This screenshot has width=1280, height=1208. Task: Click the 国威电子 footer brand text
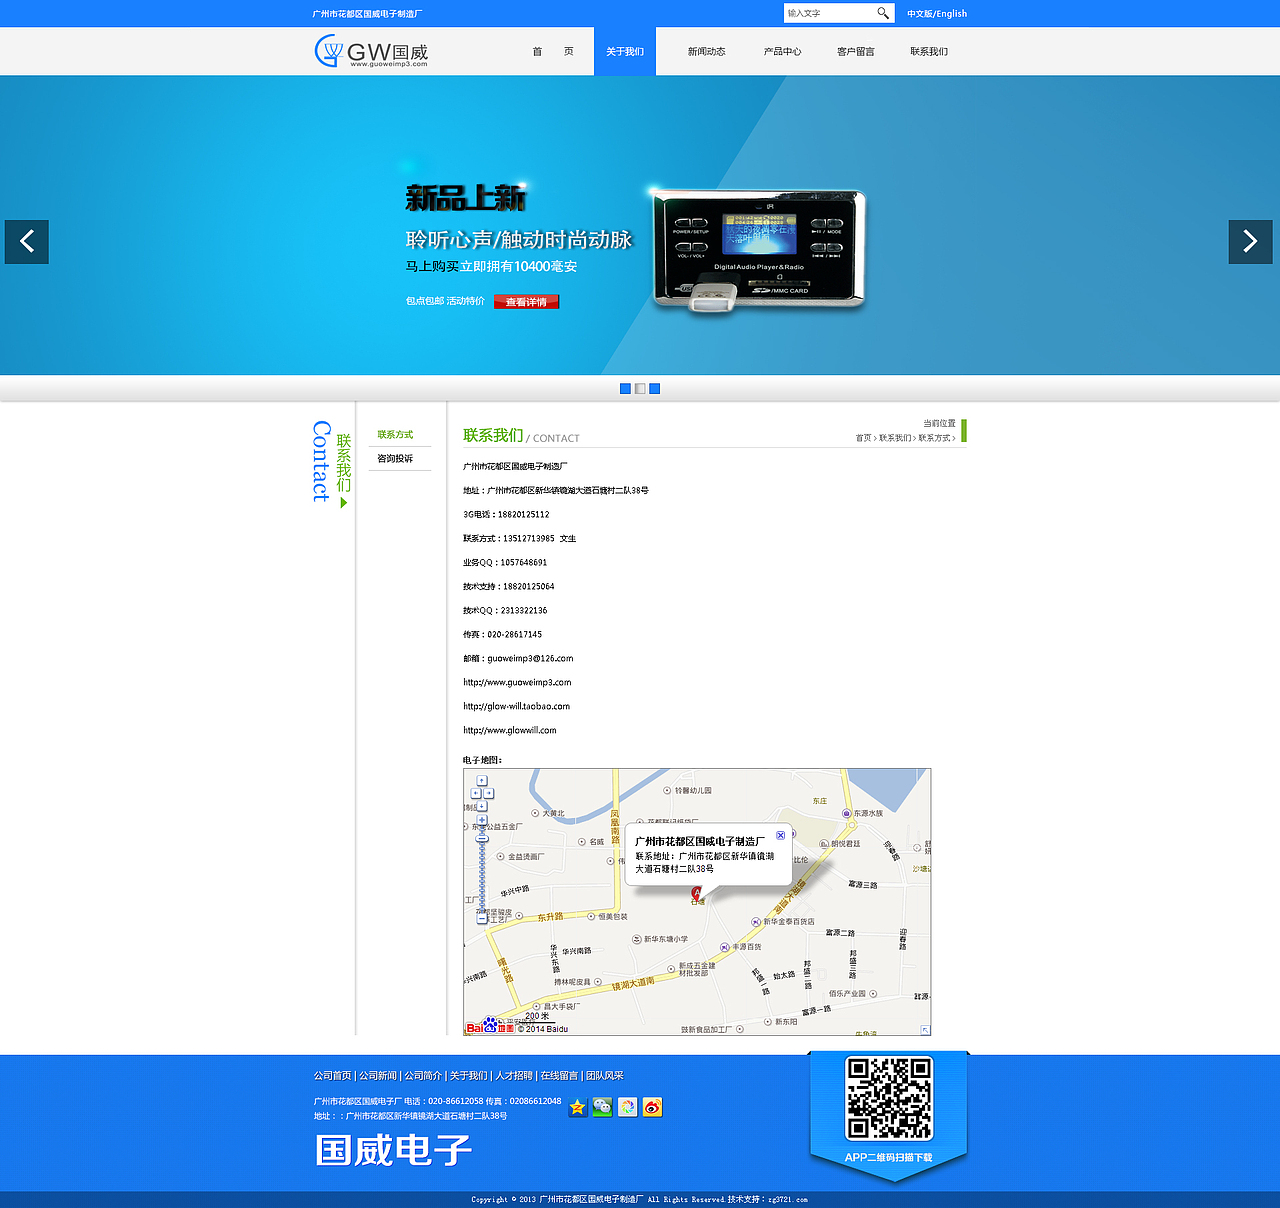point(393,1150)
